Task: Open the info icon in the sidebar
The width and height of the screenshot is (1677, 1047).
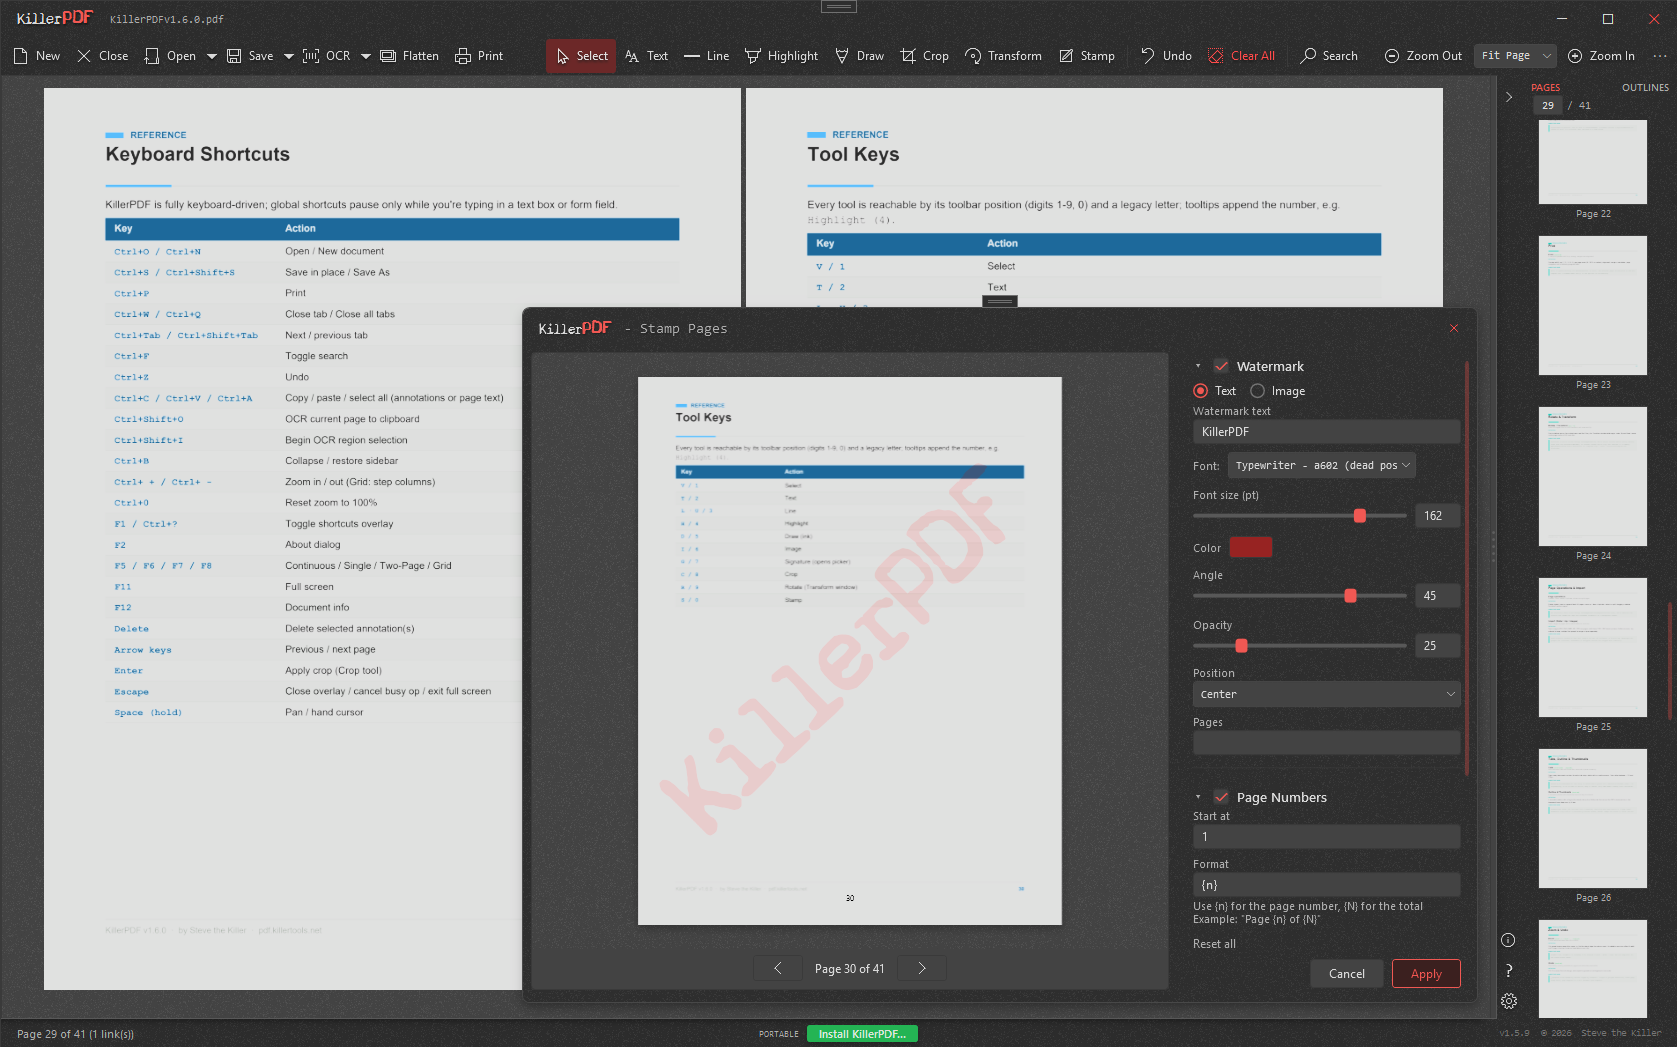Action: (x=1508, y=940)
